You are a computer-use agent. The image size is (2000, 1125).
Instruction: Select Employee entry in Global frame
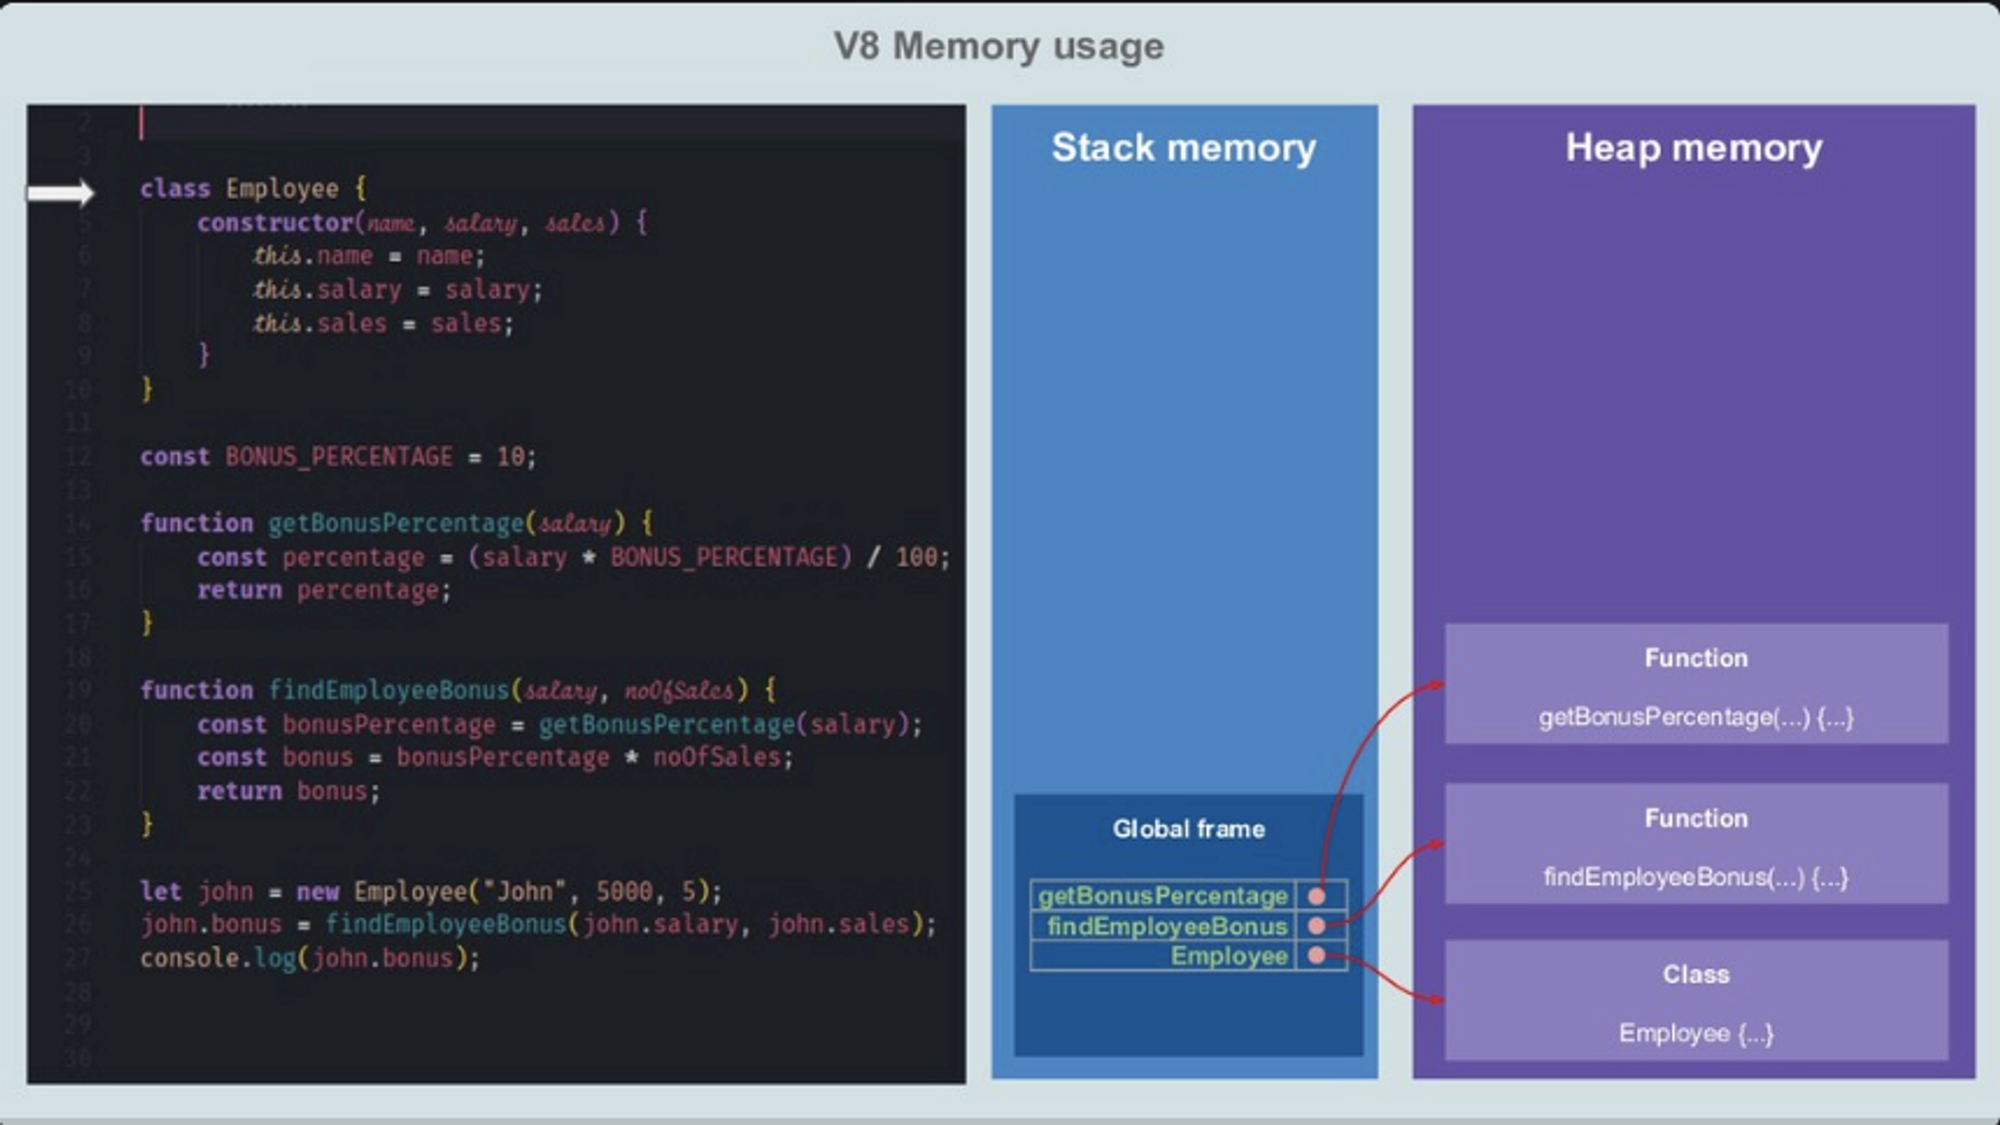coord(1228,956)
